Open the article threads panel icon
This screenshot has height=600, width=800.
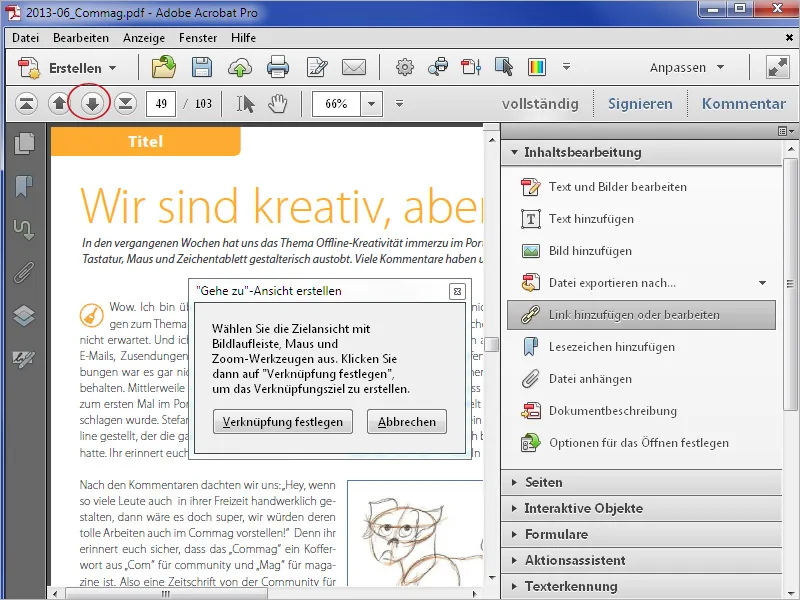24,229
